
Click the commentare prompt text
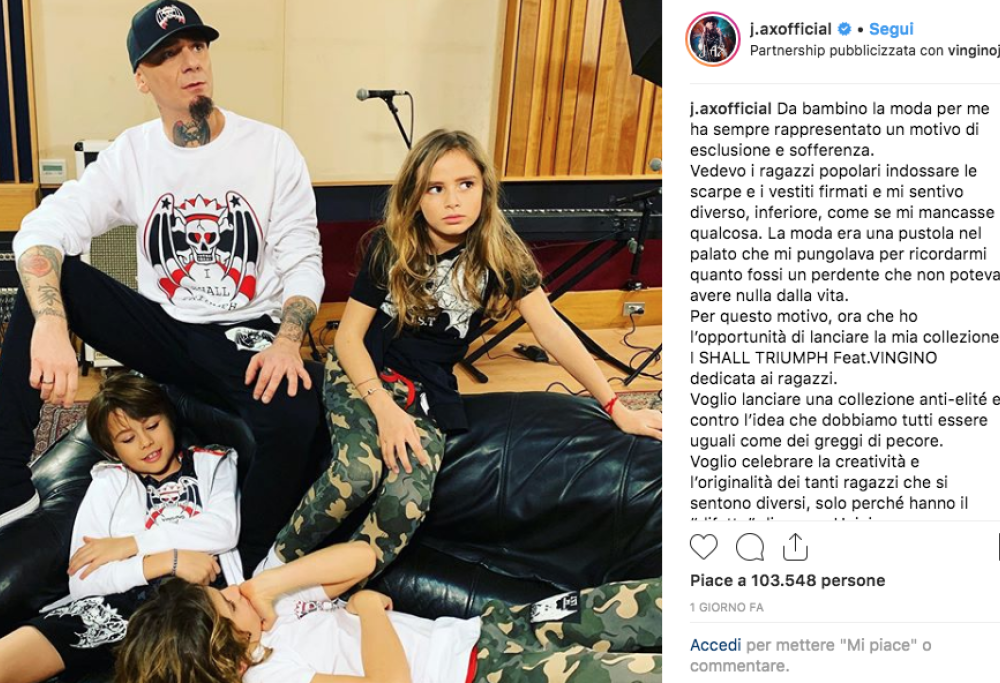click(739, 666)
